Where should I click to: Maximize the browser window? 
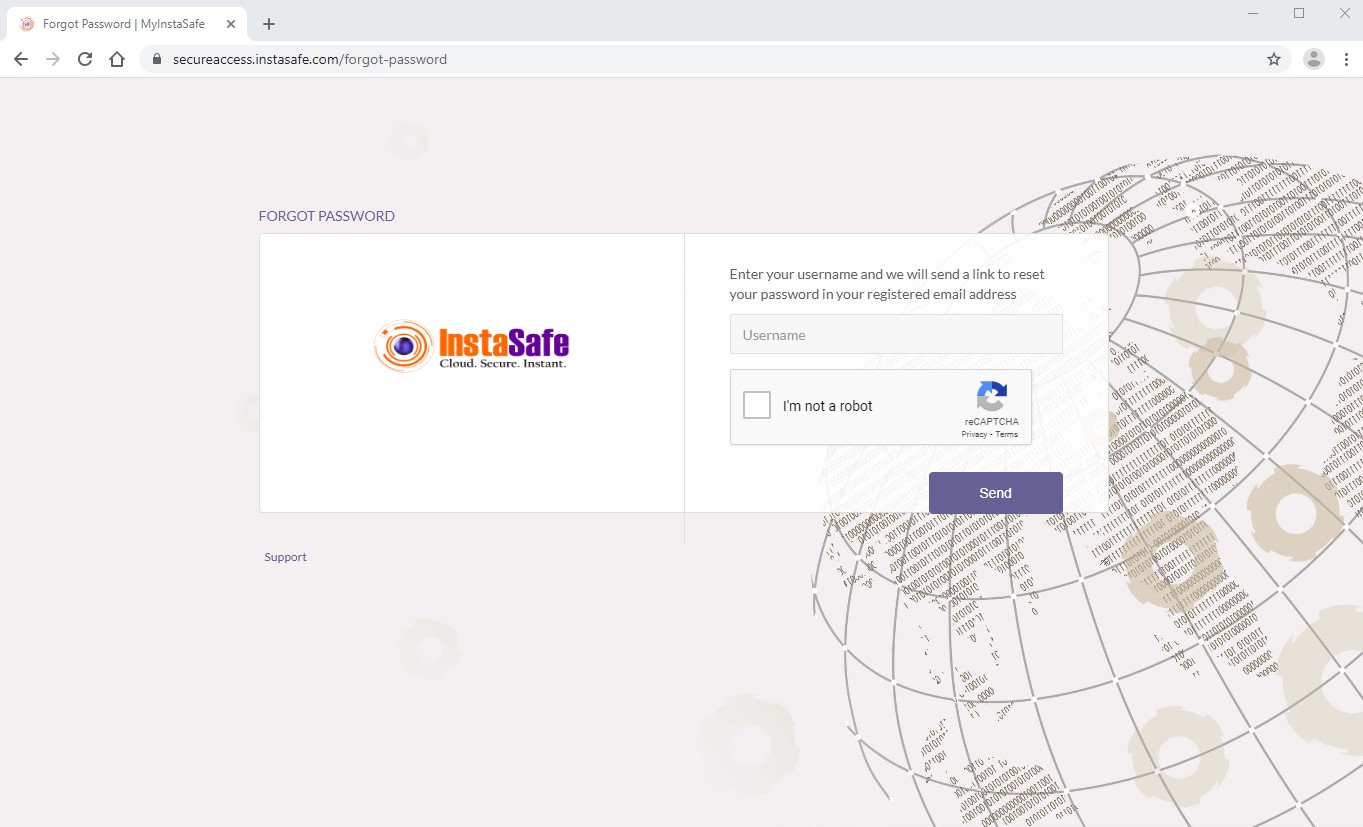[x=1299, y=13]
